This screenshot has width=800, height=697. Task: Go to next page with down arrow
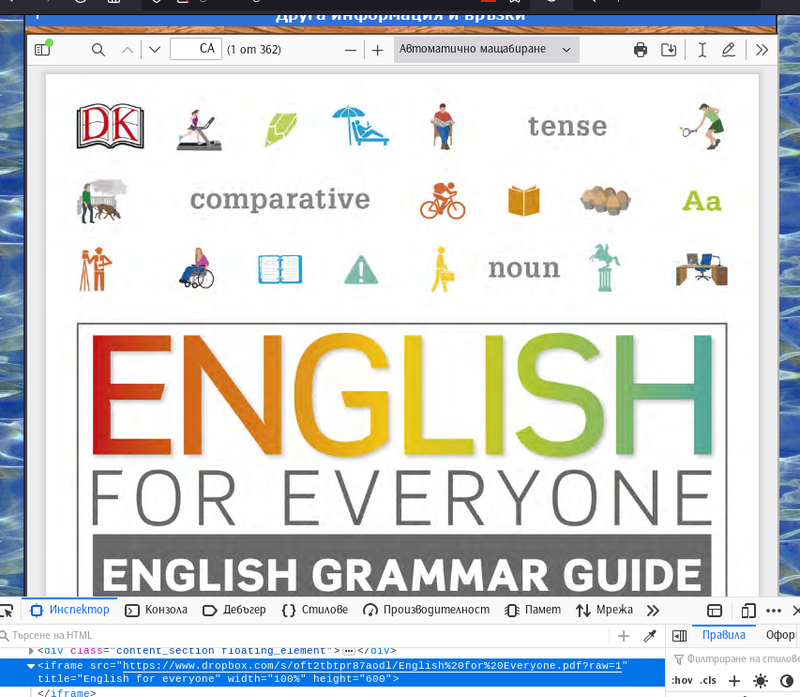click(x=154, y=49)
